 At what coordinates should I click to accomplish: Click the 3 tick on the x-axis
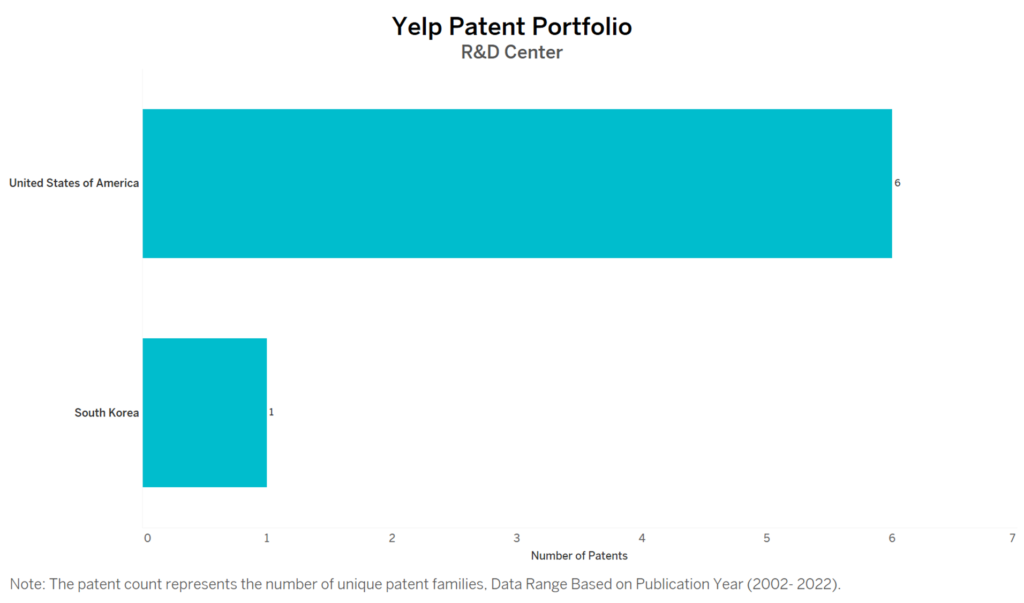point(517,538)
